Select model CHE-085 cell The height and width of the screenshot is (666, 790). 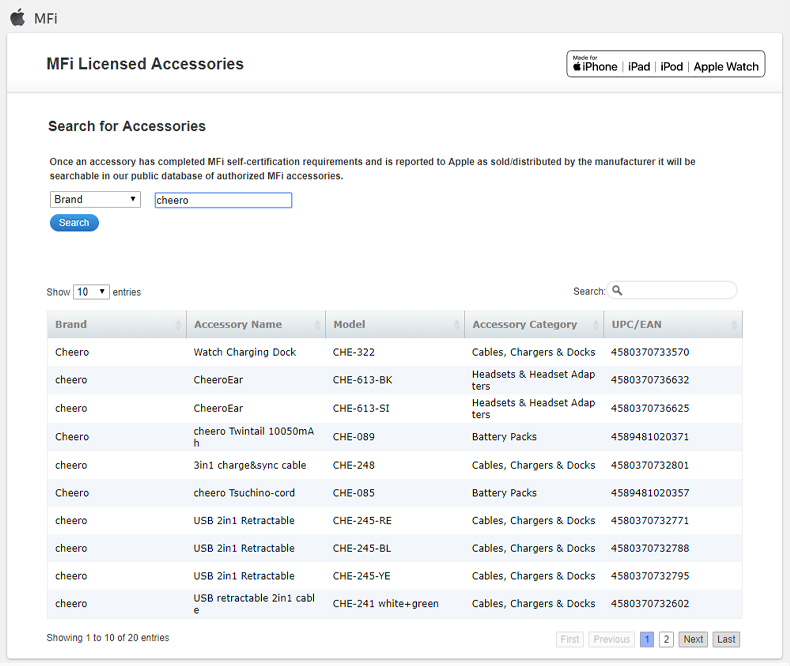pyautogui.click(x=354, y=493)
